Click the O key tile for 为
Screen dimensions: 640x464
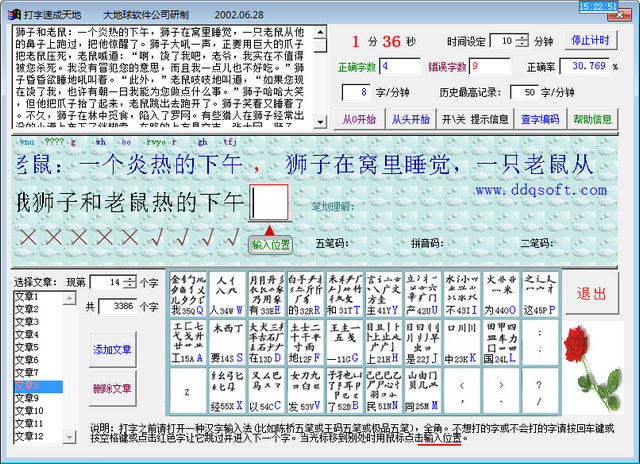(x=501, y=295)
